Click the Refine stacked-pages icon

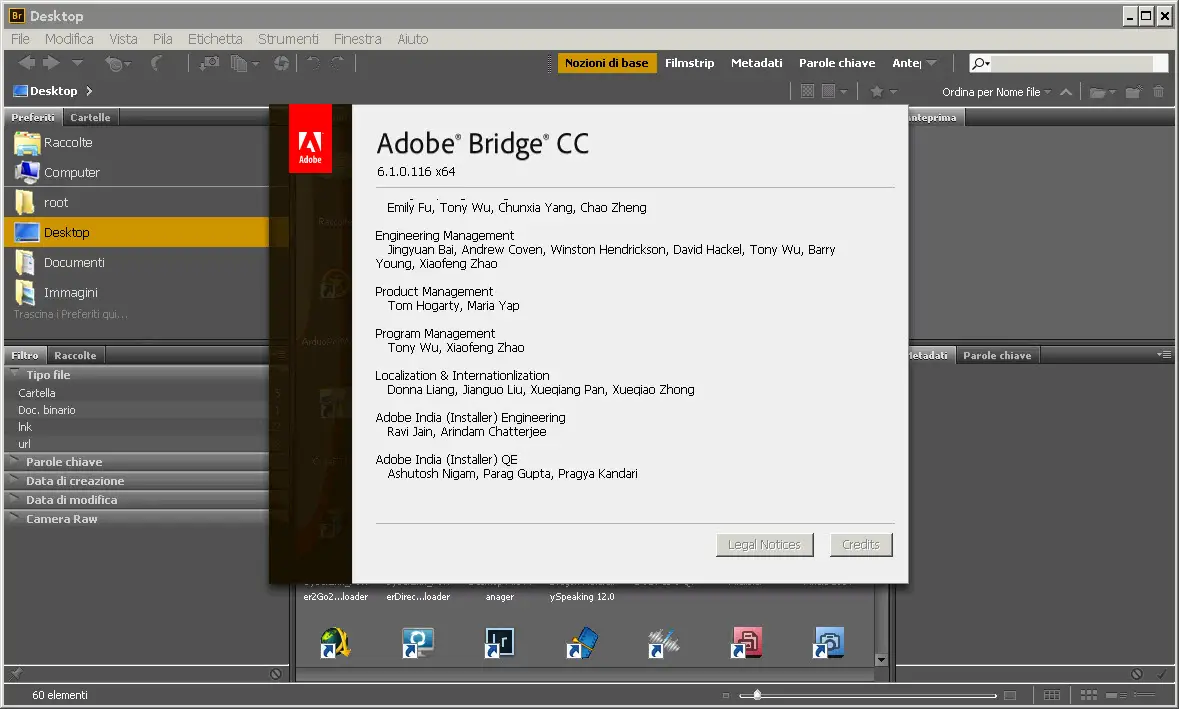click(x=239, y=64)
